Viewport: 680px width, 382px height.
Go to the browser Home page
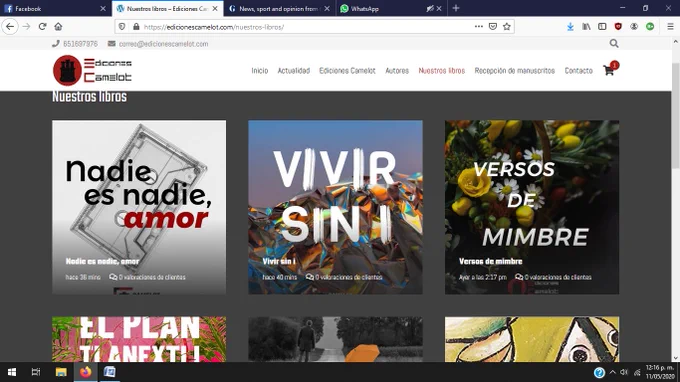tap(58, 27)
